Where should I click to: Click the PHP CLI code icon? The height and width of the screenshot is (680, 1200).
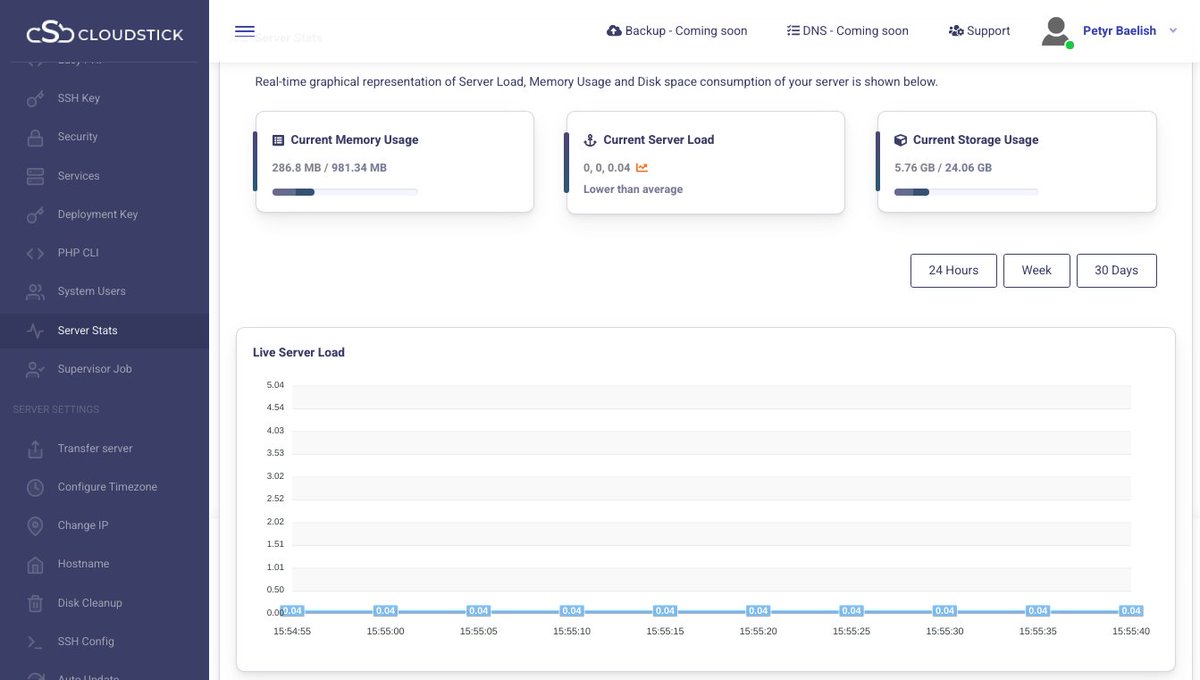[x=35, y=253]
